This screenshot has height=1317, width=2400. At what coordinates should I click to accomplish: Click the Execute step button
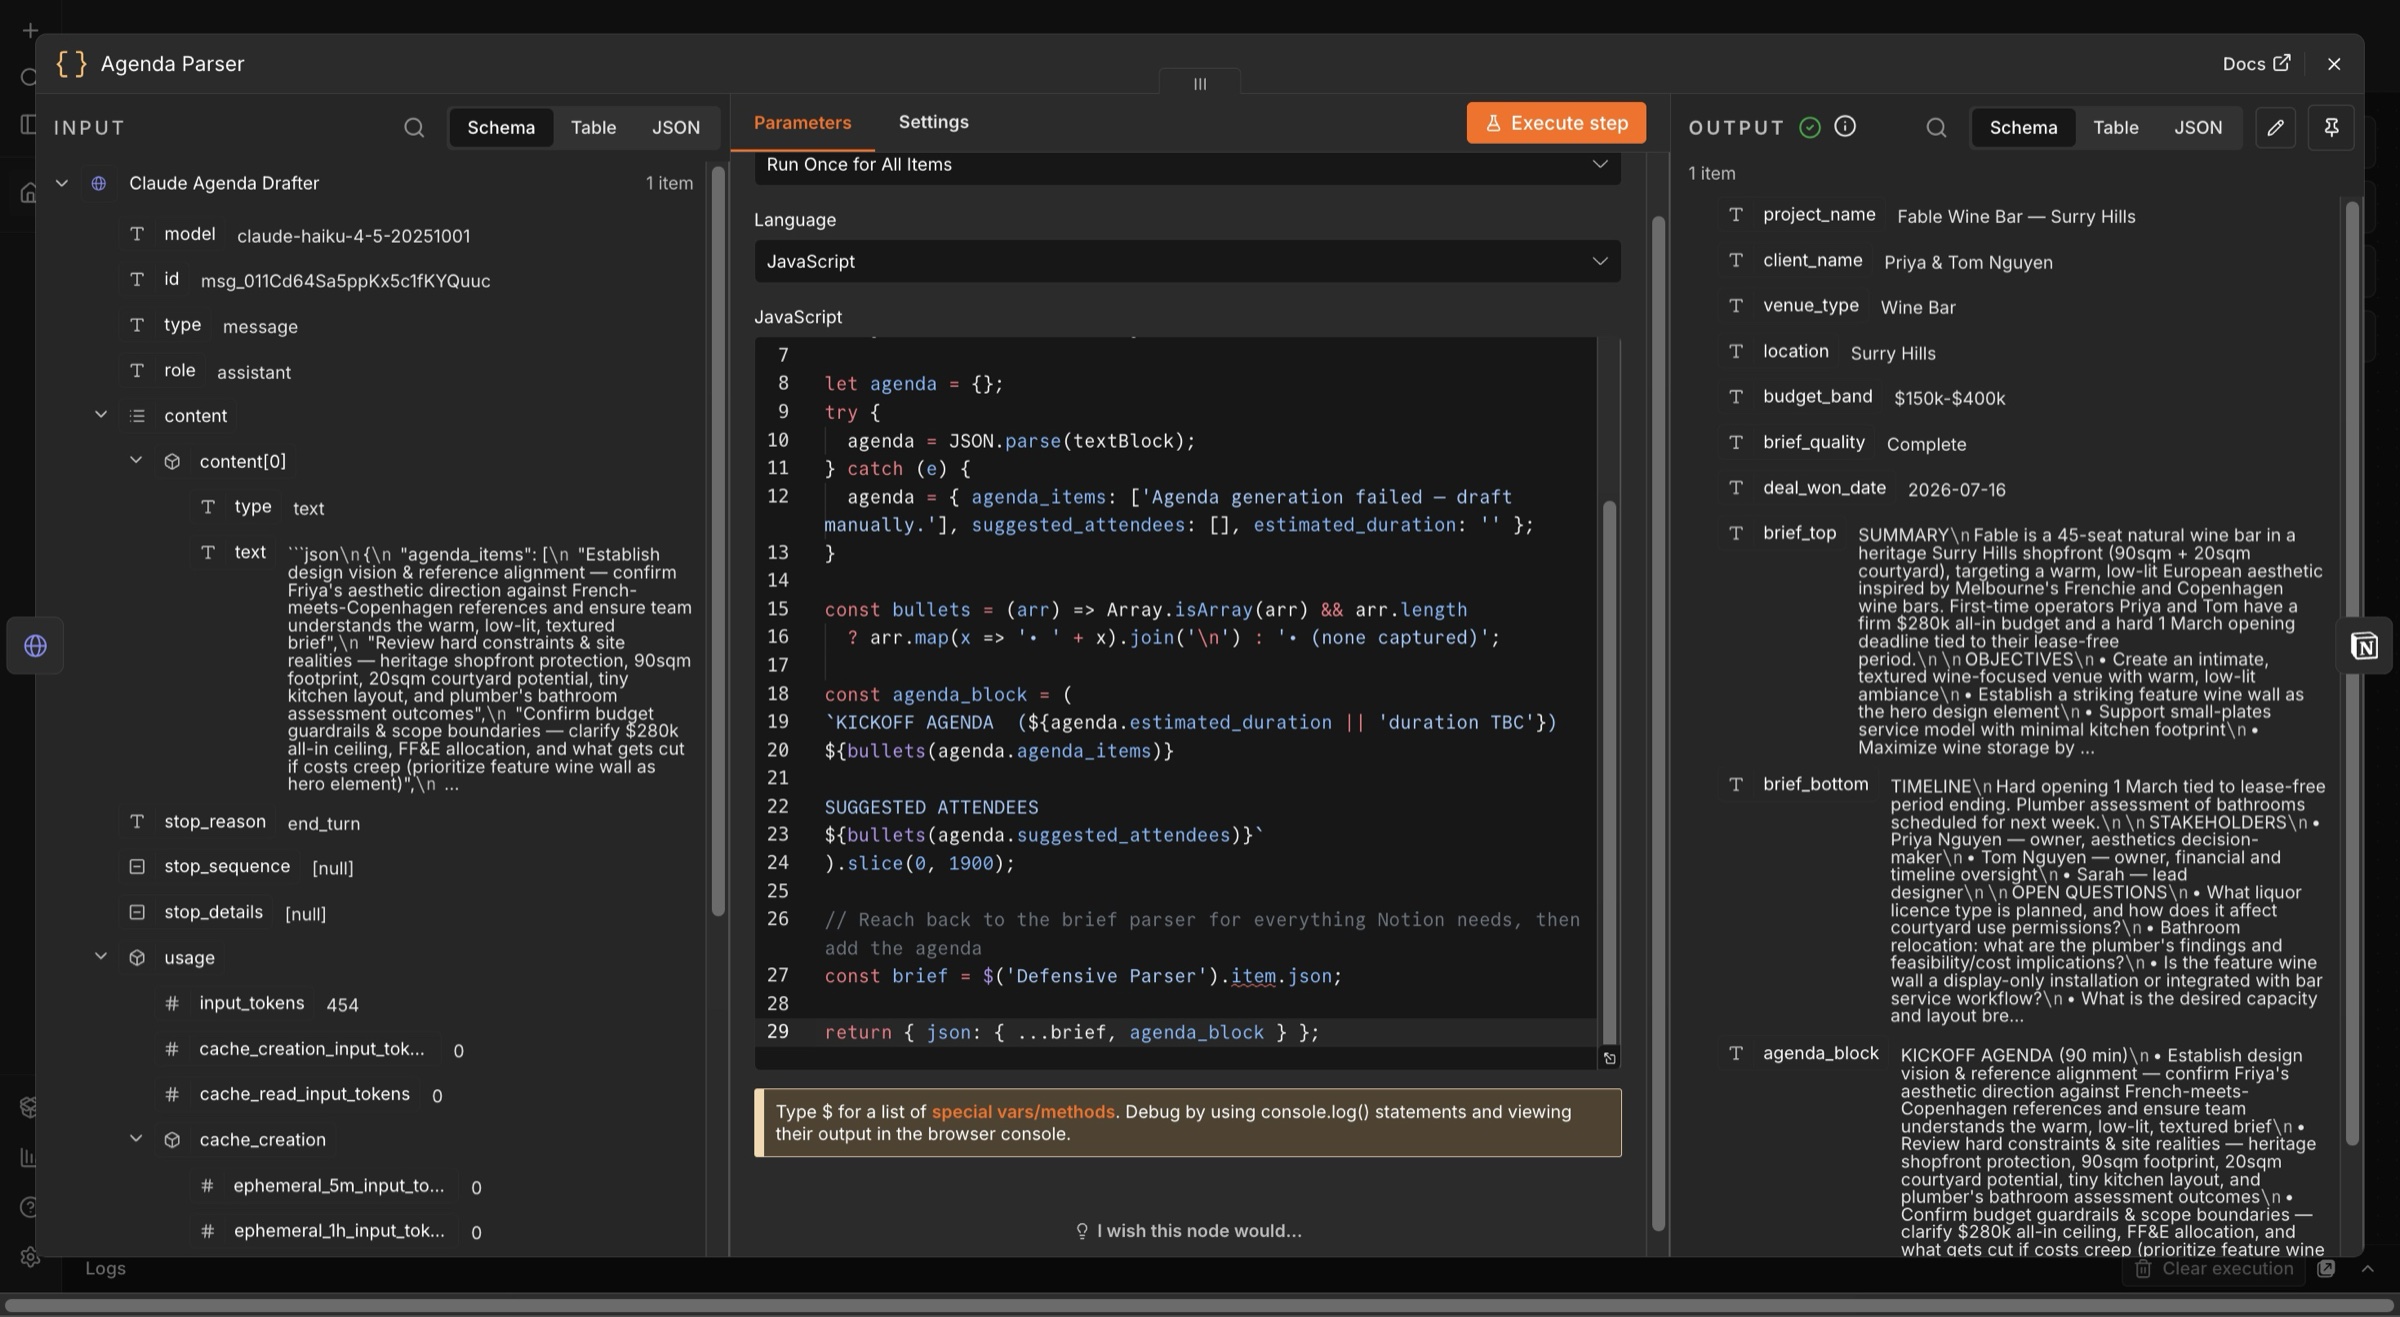pyautogui.click(x=1556, y=123)
